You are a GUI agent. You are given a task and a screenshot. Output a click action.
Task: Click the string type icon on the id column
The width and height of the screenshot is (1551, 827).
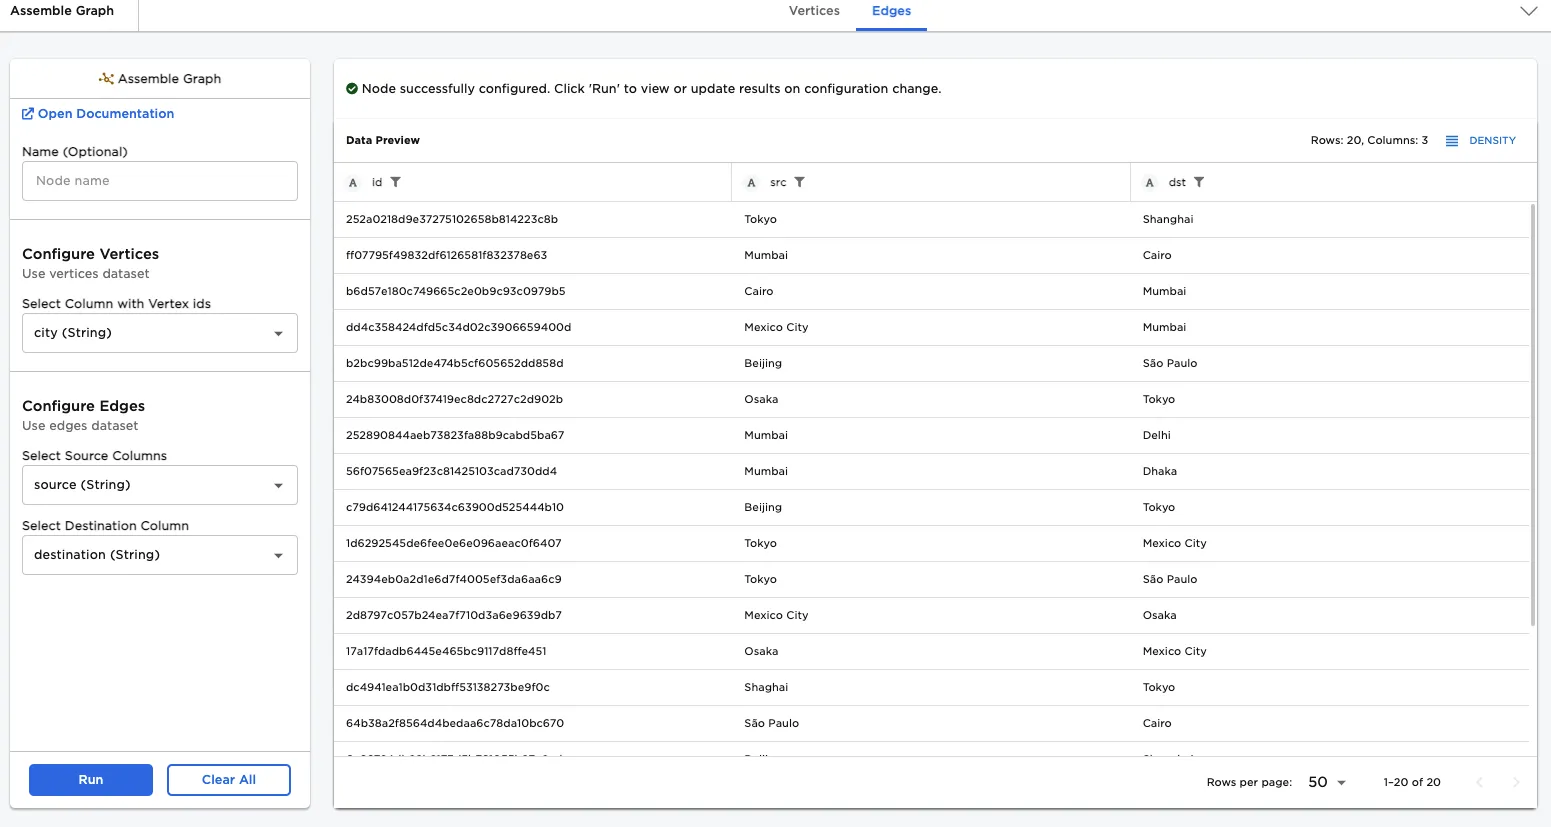click(x=352, y=182)
